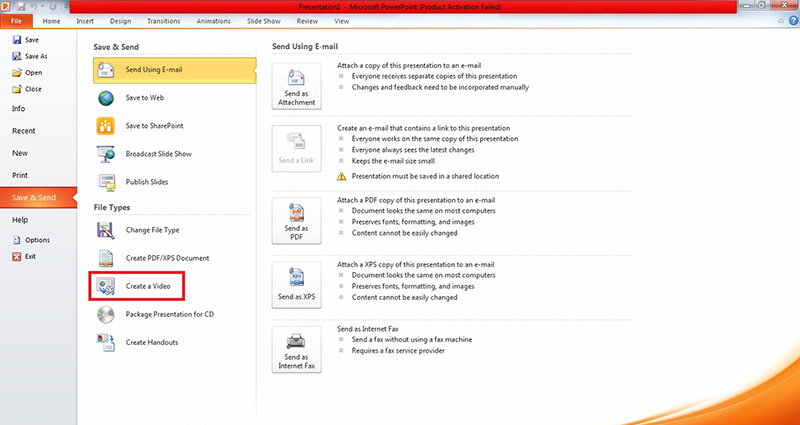Image resolution: width=800 pixels, height=425 pixels.
Task: Click Send as Attachment button
Action: (296, 86)
